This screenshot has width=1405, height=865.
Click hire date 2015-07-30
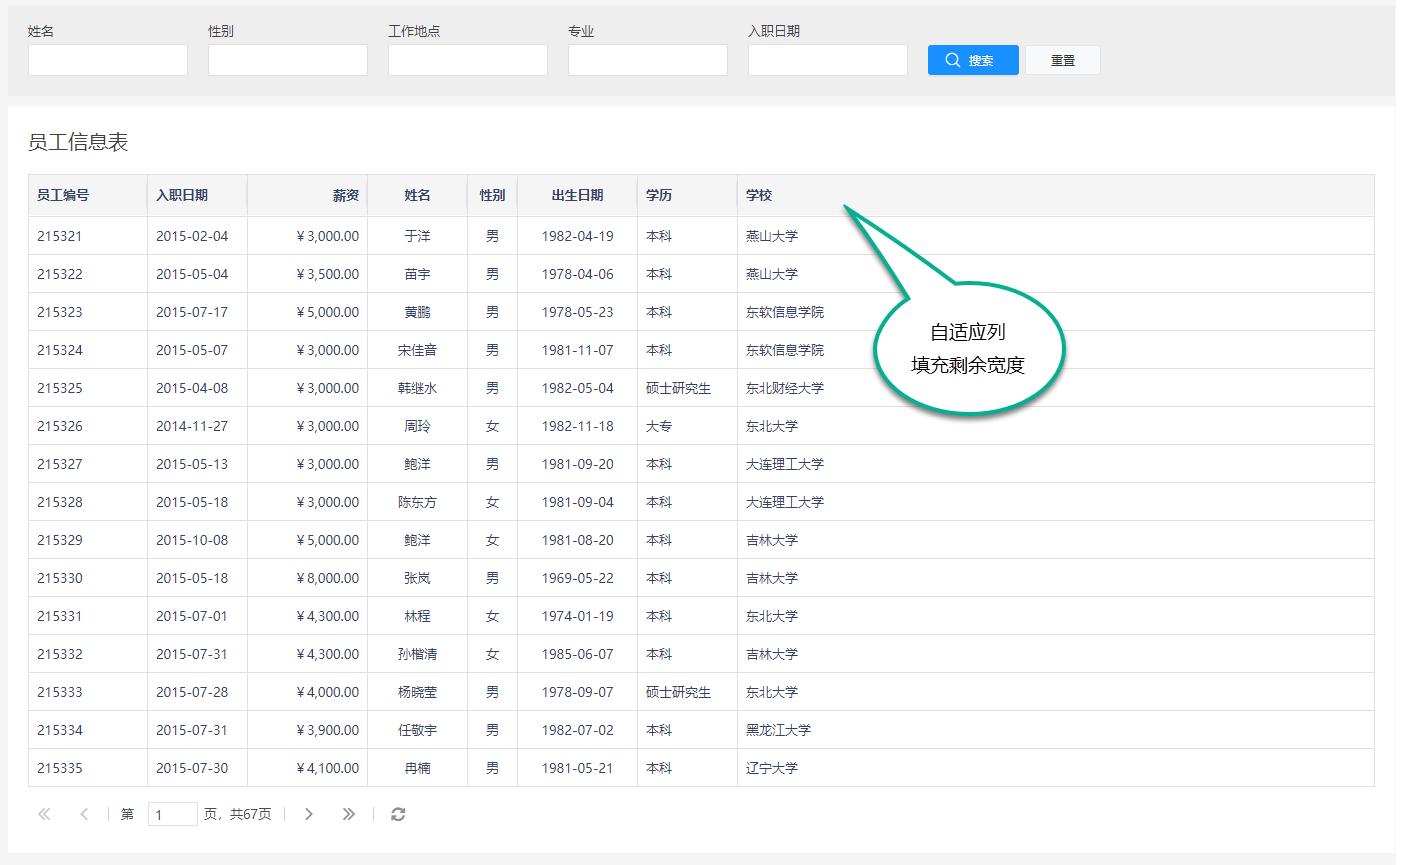click(192, 768)
